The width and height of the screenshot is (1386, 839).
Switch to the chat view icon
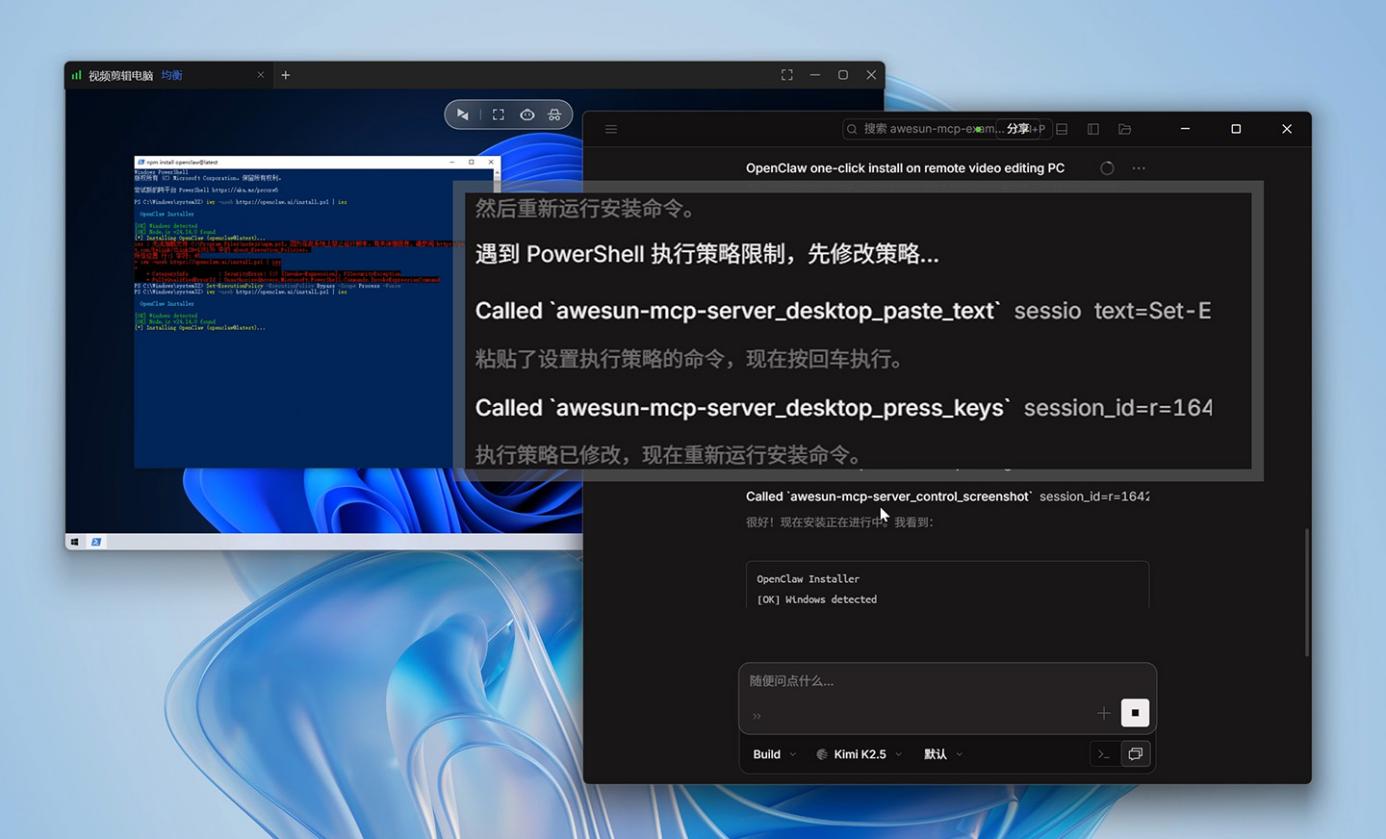pyautogui.click(x=1135, y=754)
